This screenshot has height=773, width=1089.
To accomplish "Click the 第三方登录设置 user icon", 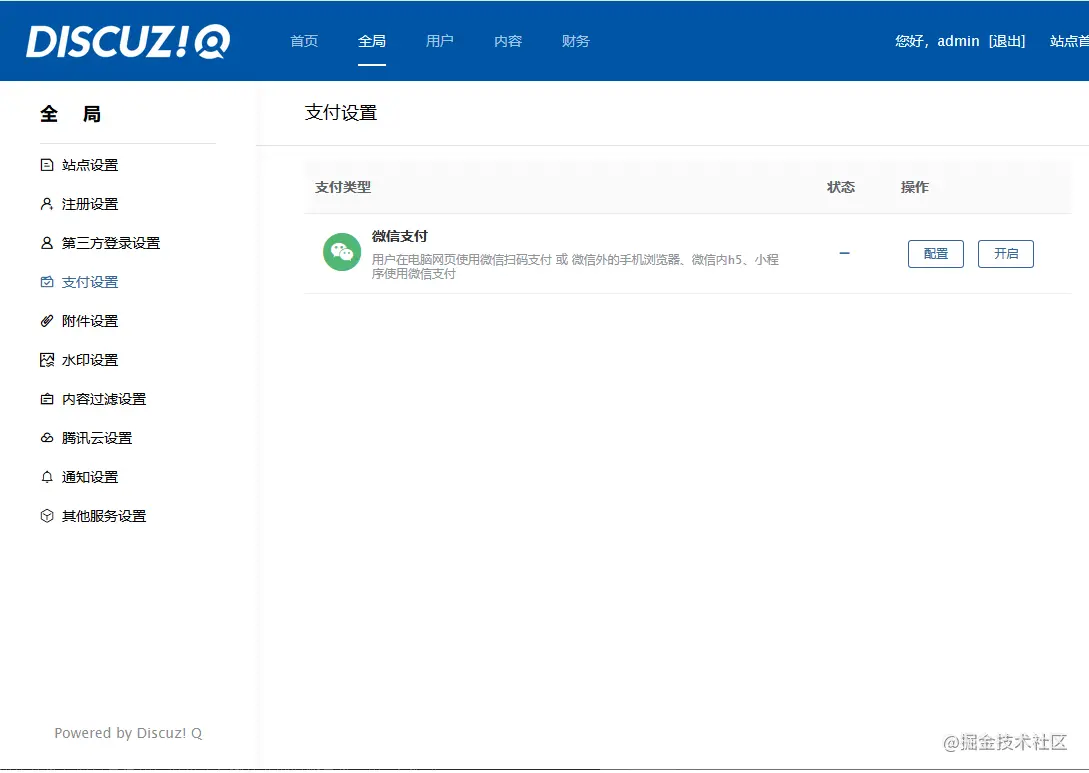I will pos(47,242).
